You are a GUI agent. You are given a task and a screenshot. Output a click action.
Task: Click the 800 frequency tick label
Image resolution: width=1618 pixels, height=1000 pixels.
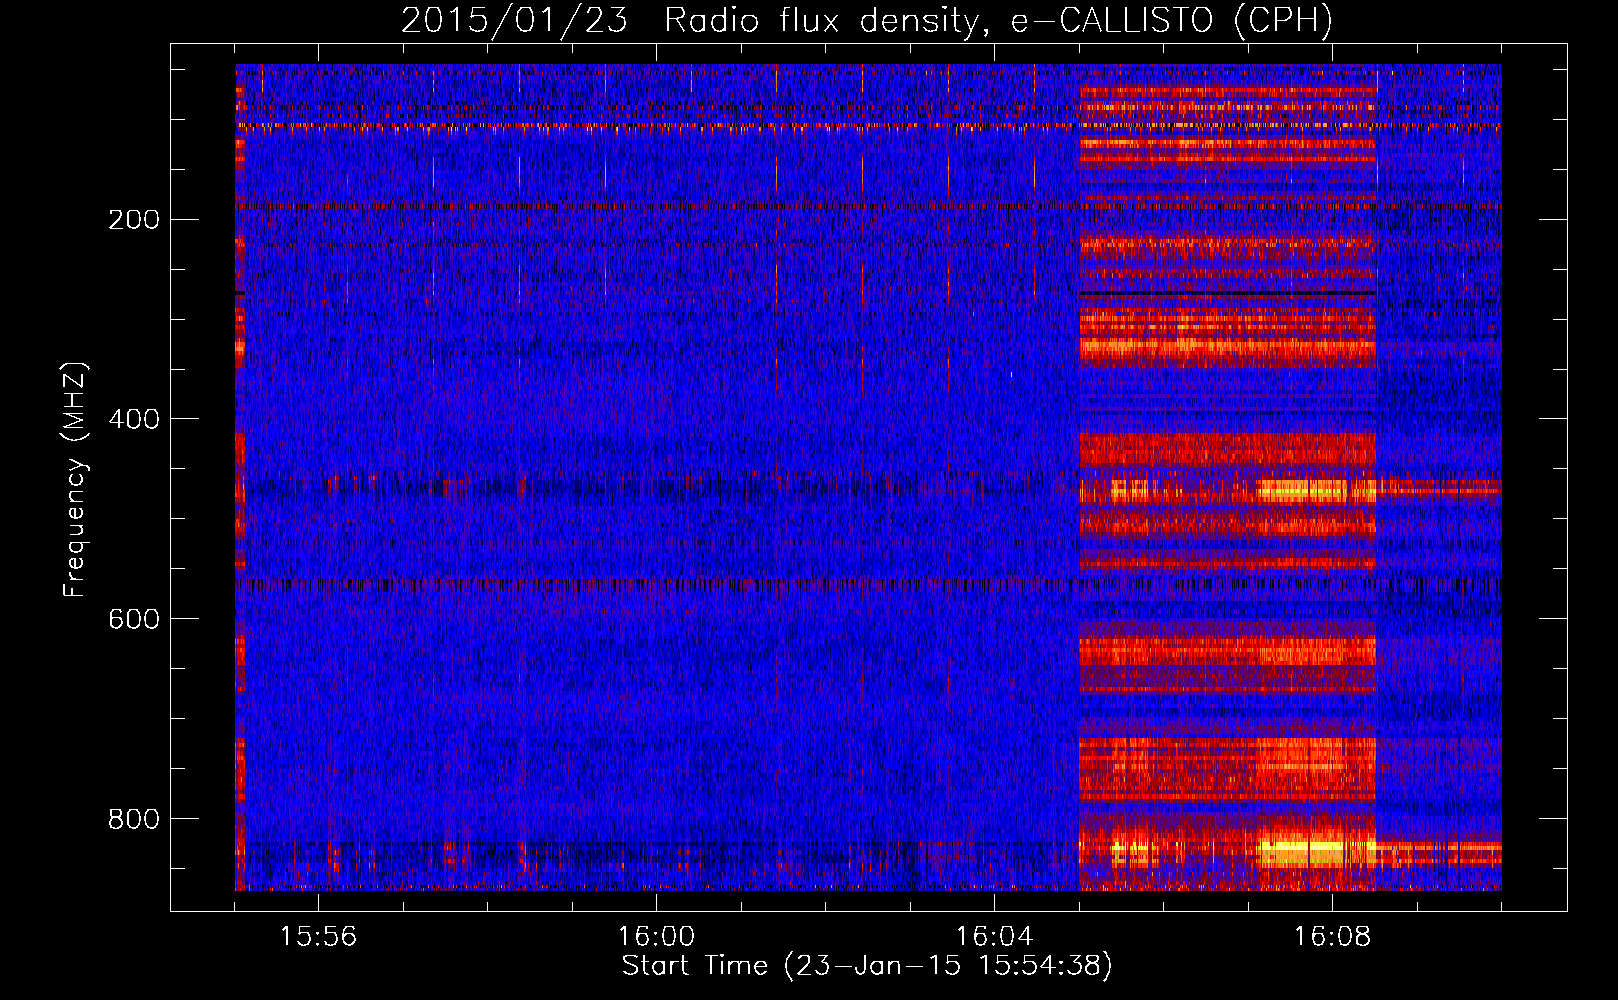[134, 819]
